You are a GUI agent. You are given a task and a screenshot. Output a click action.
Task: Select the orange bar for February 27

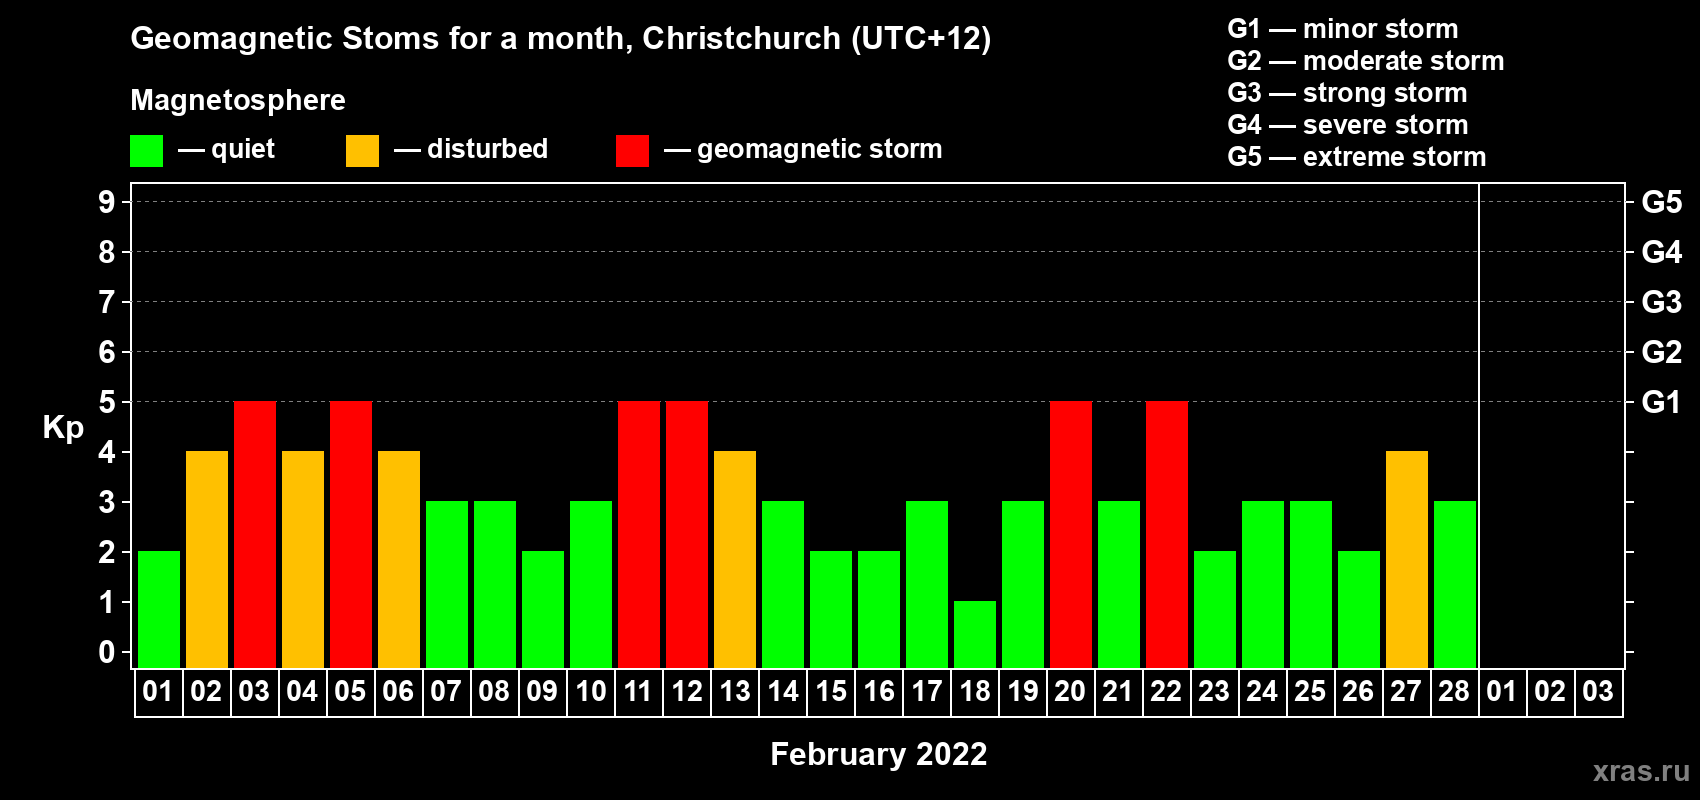[1407, 559]
